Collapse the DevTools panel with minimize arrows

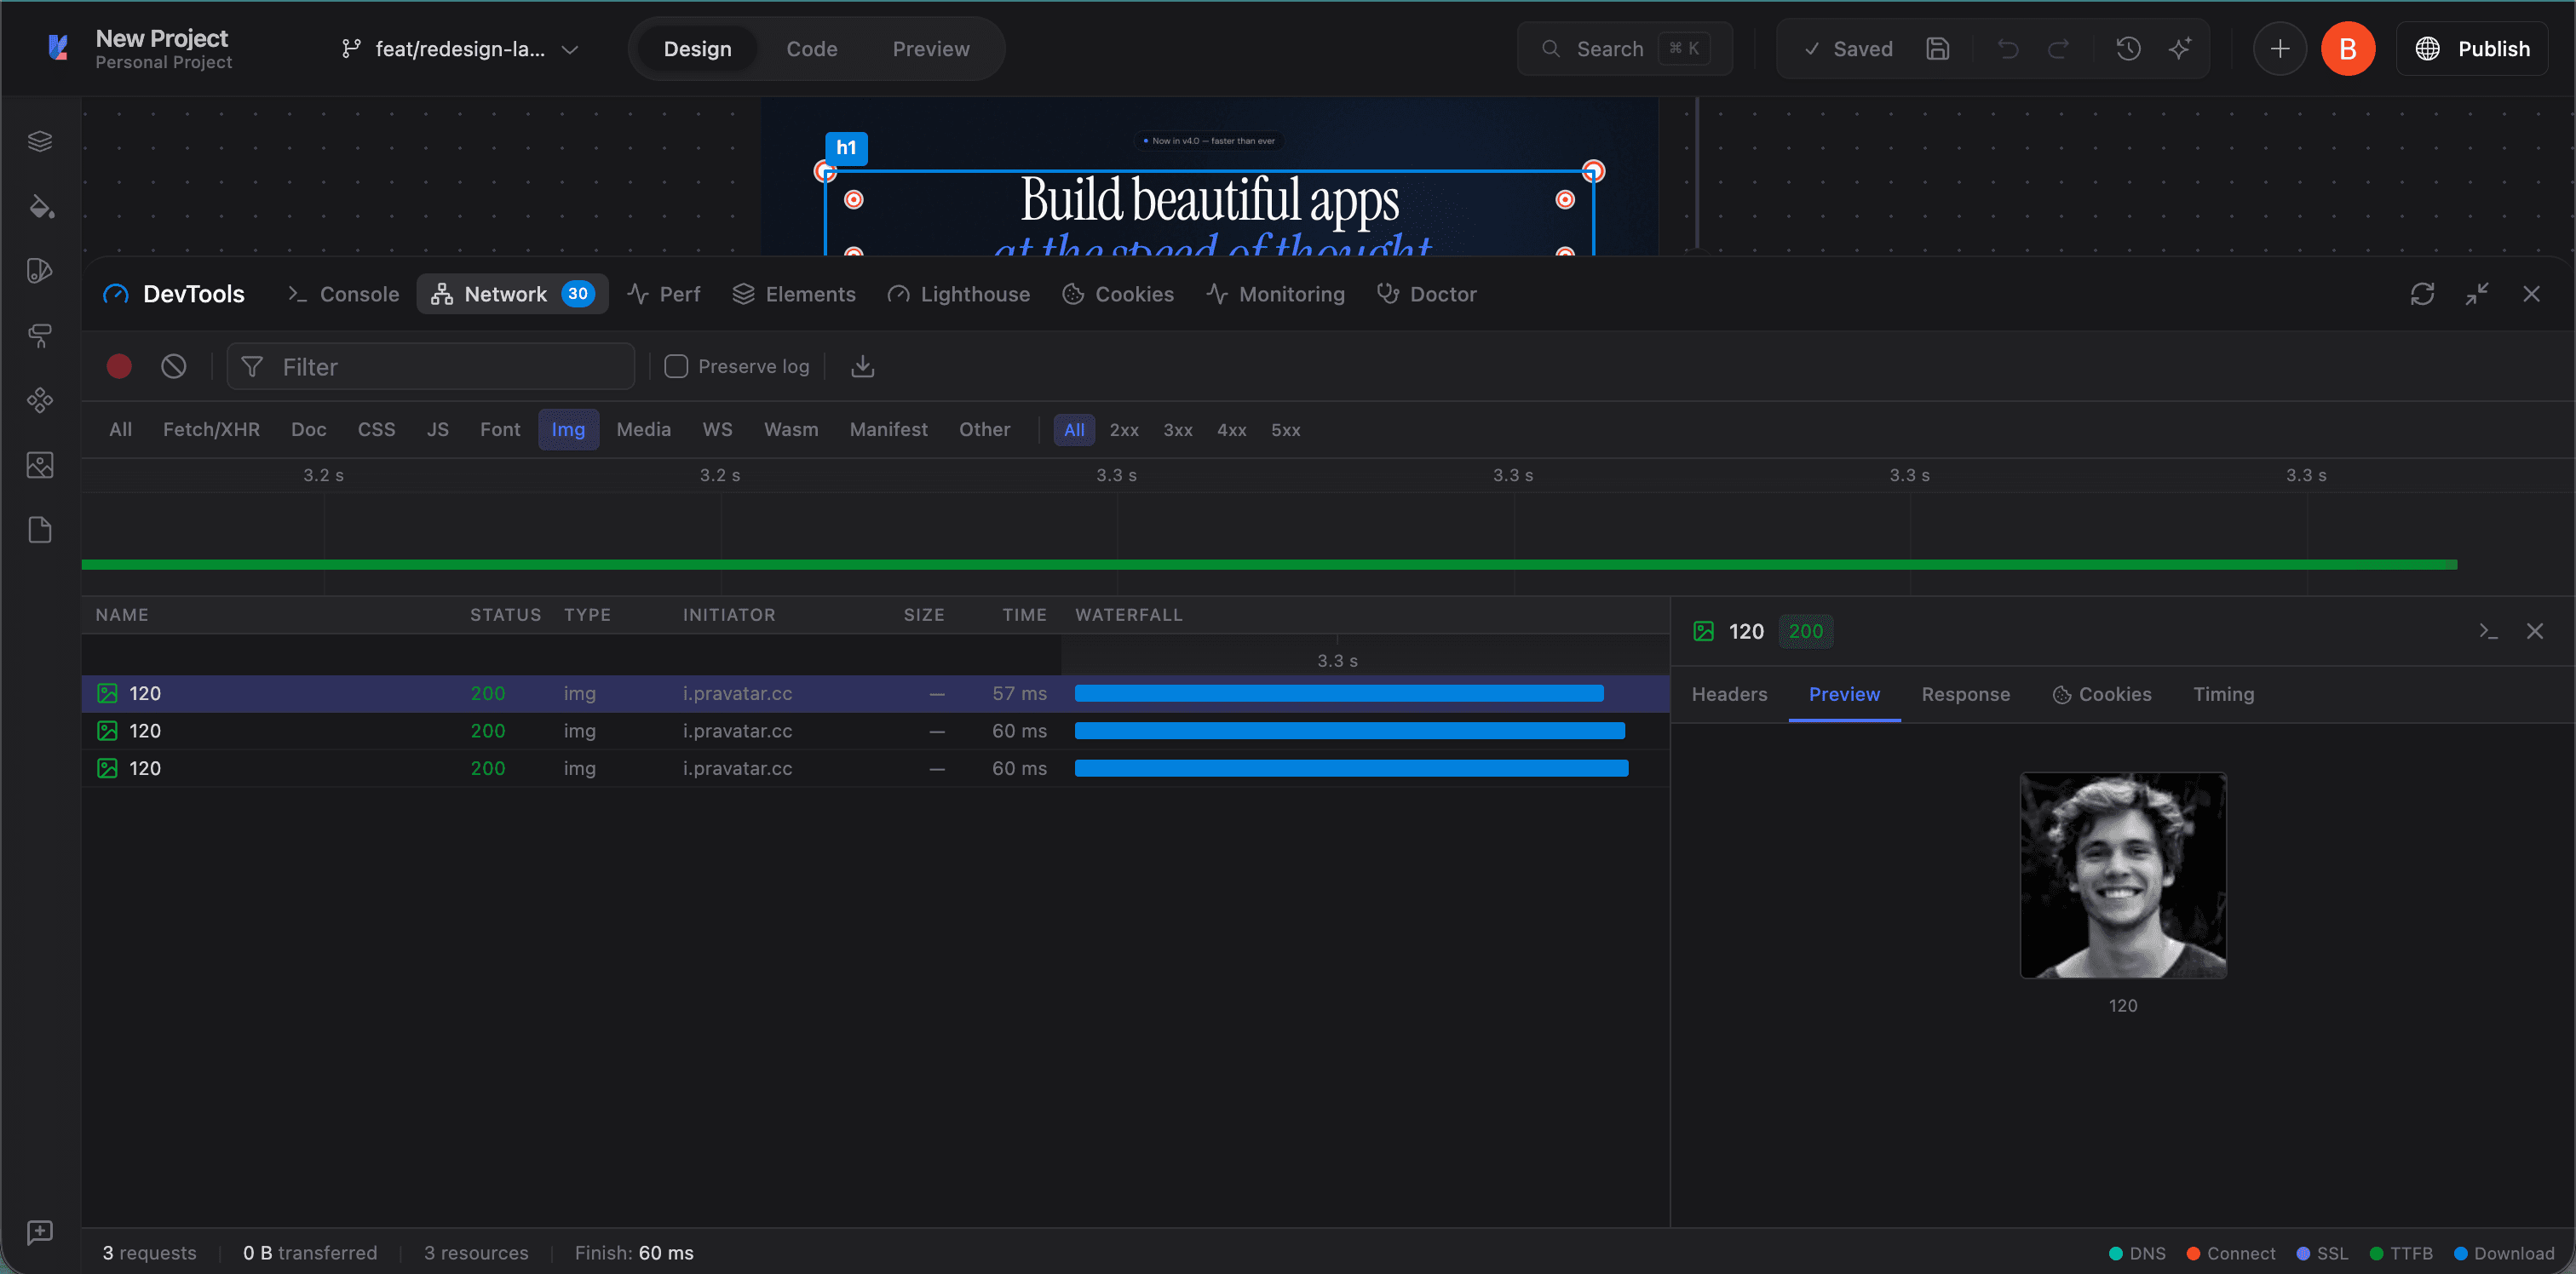pyautogui.click(x=2477, y=294)
